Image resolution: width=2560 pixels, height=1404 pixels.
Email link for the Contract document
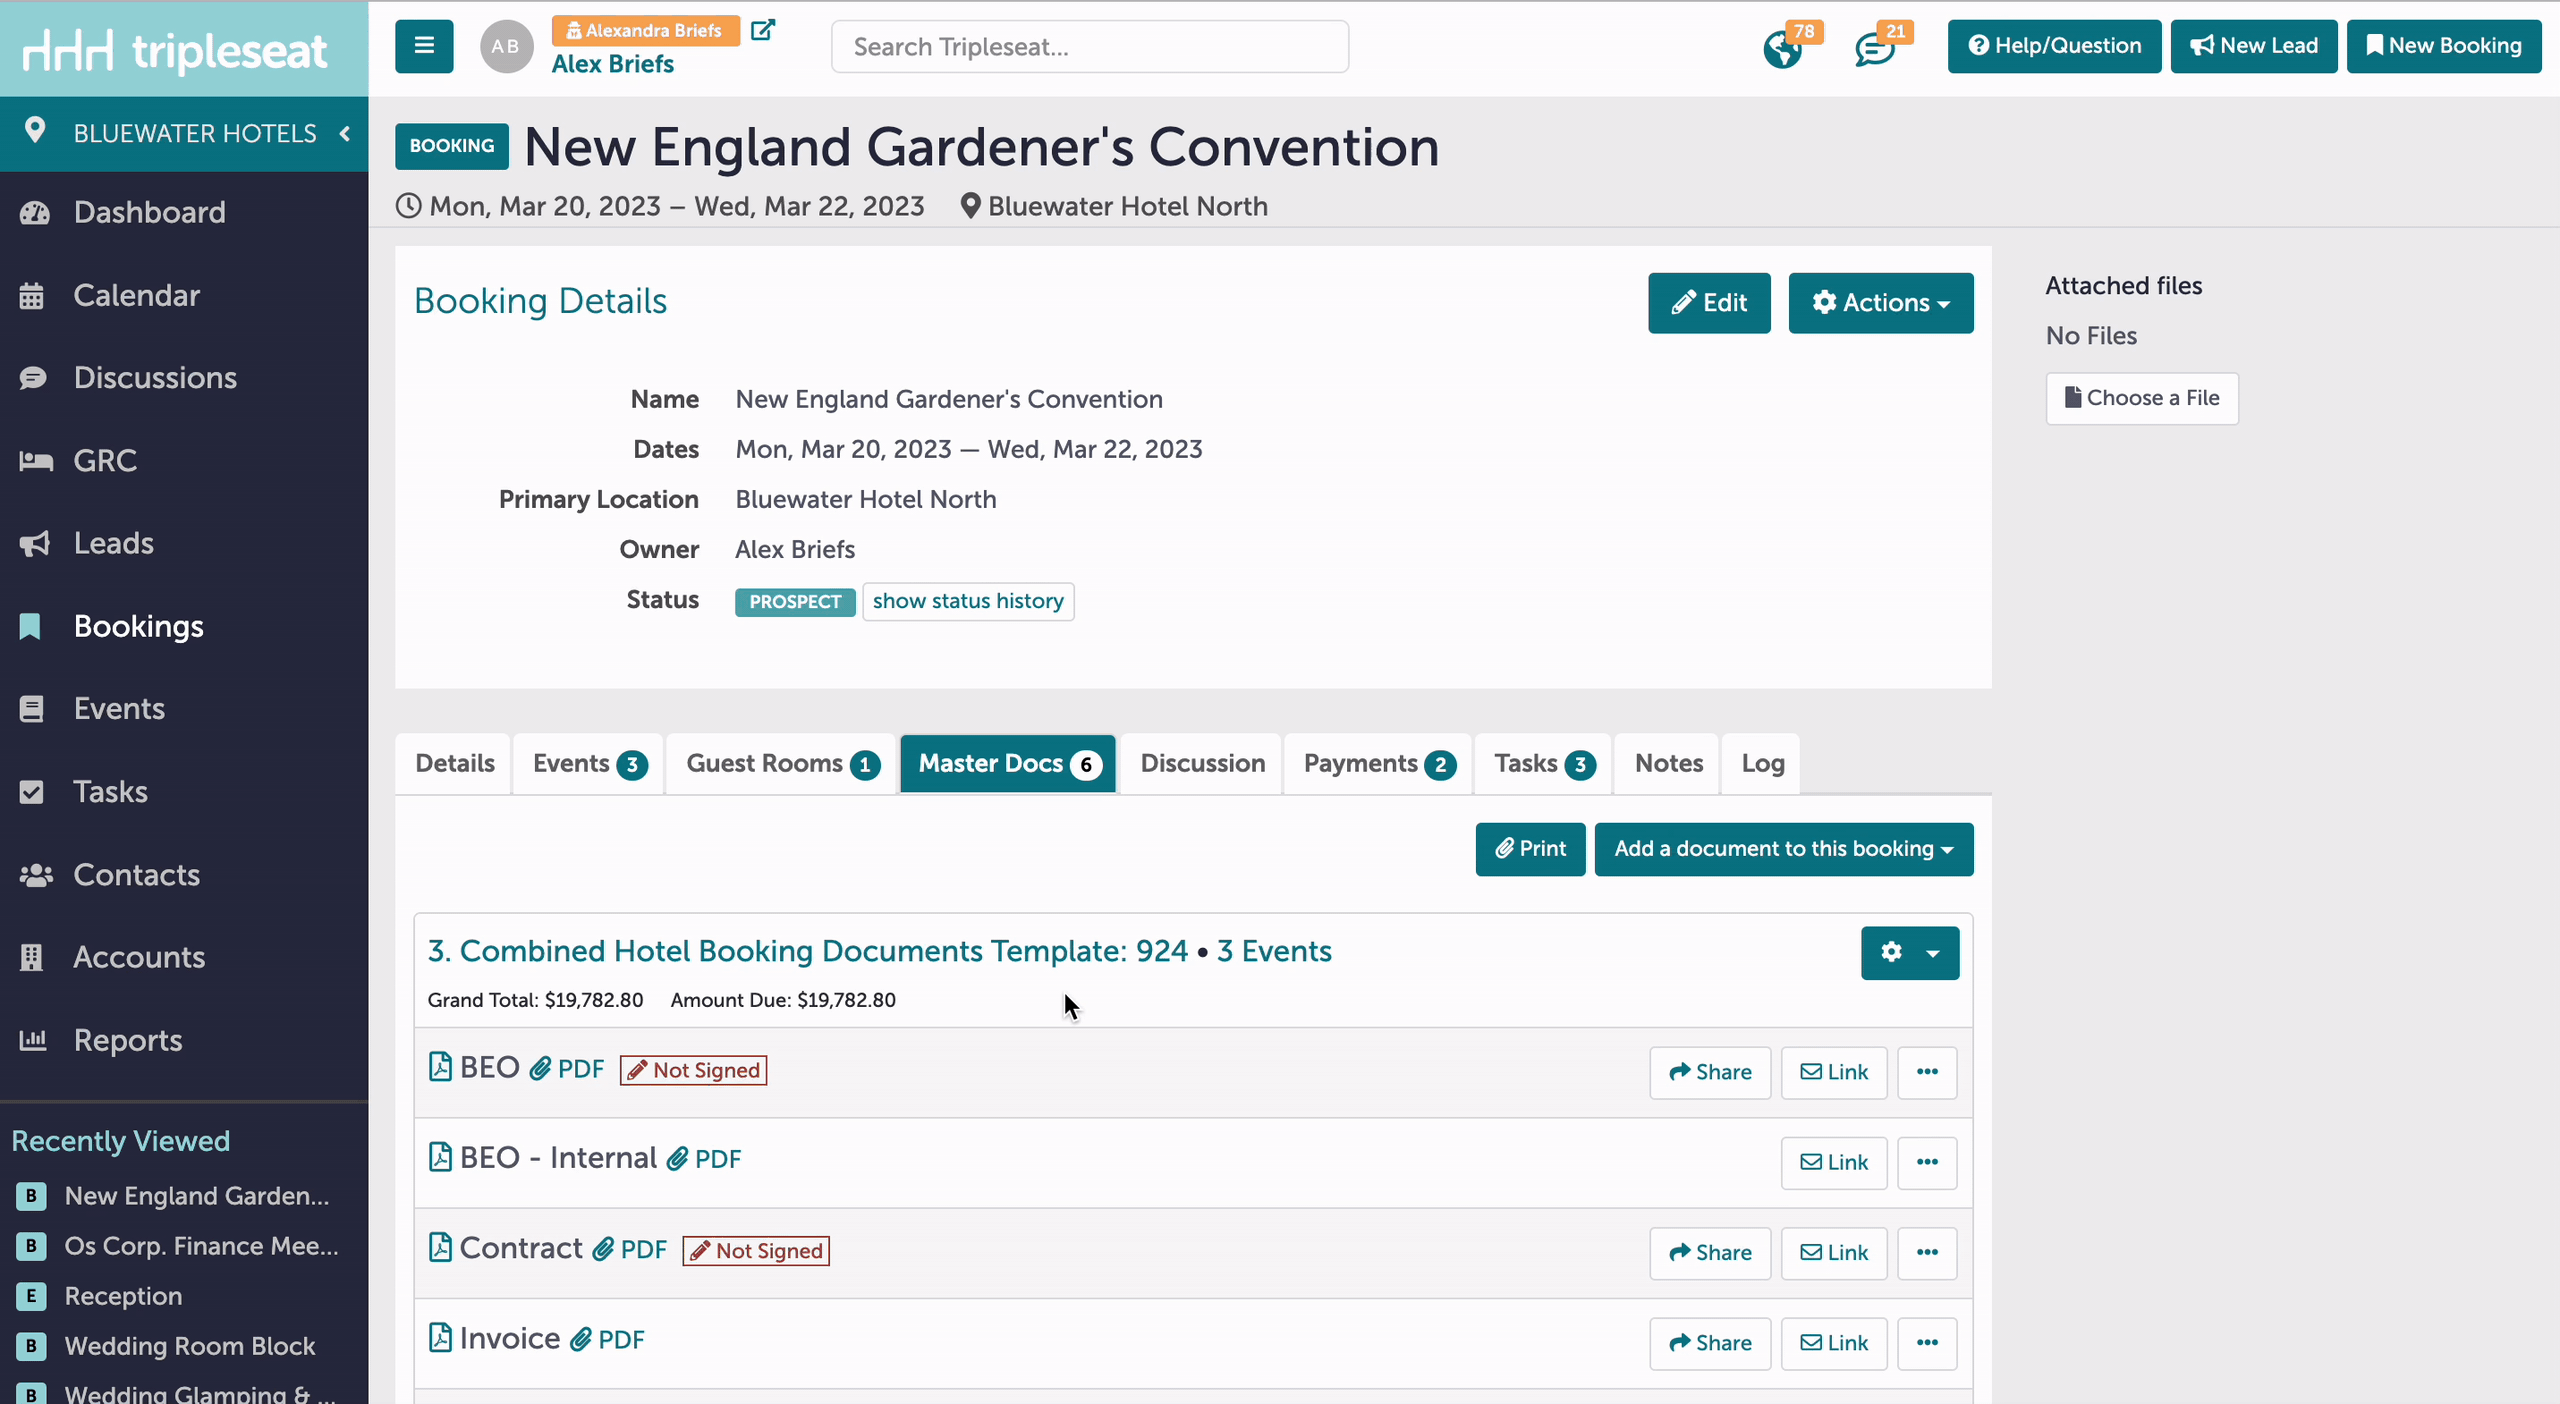click(x=1834, y=1253)
